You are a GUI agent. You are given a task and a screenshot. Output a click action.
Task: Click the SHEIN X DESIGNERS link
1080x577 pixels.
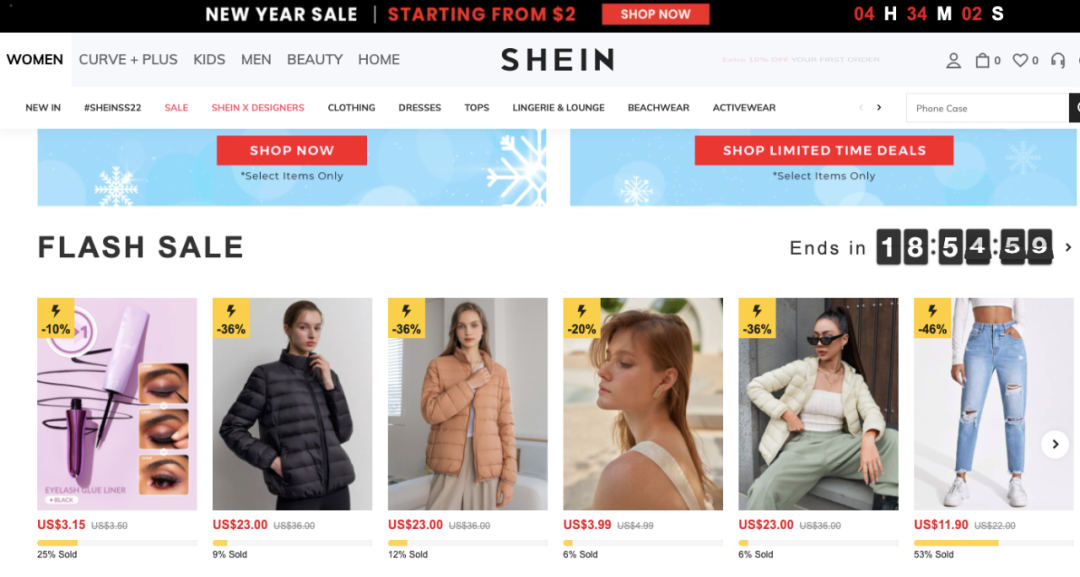coord(258,107)
